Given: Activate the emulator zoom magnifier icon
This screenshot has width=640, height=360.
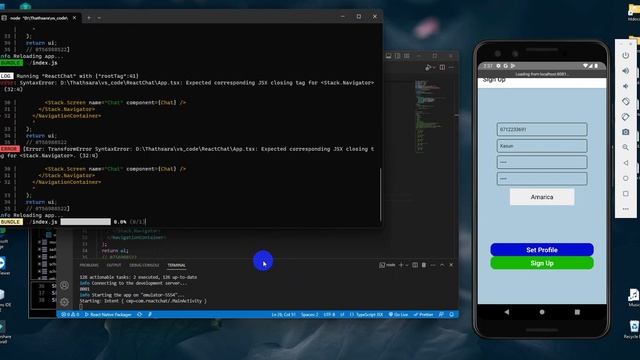Looking at the screenshot, I should 626,147.
